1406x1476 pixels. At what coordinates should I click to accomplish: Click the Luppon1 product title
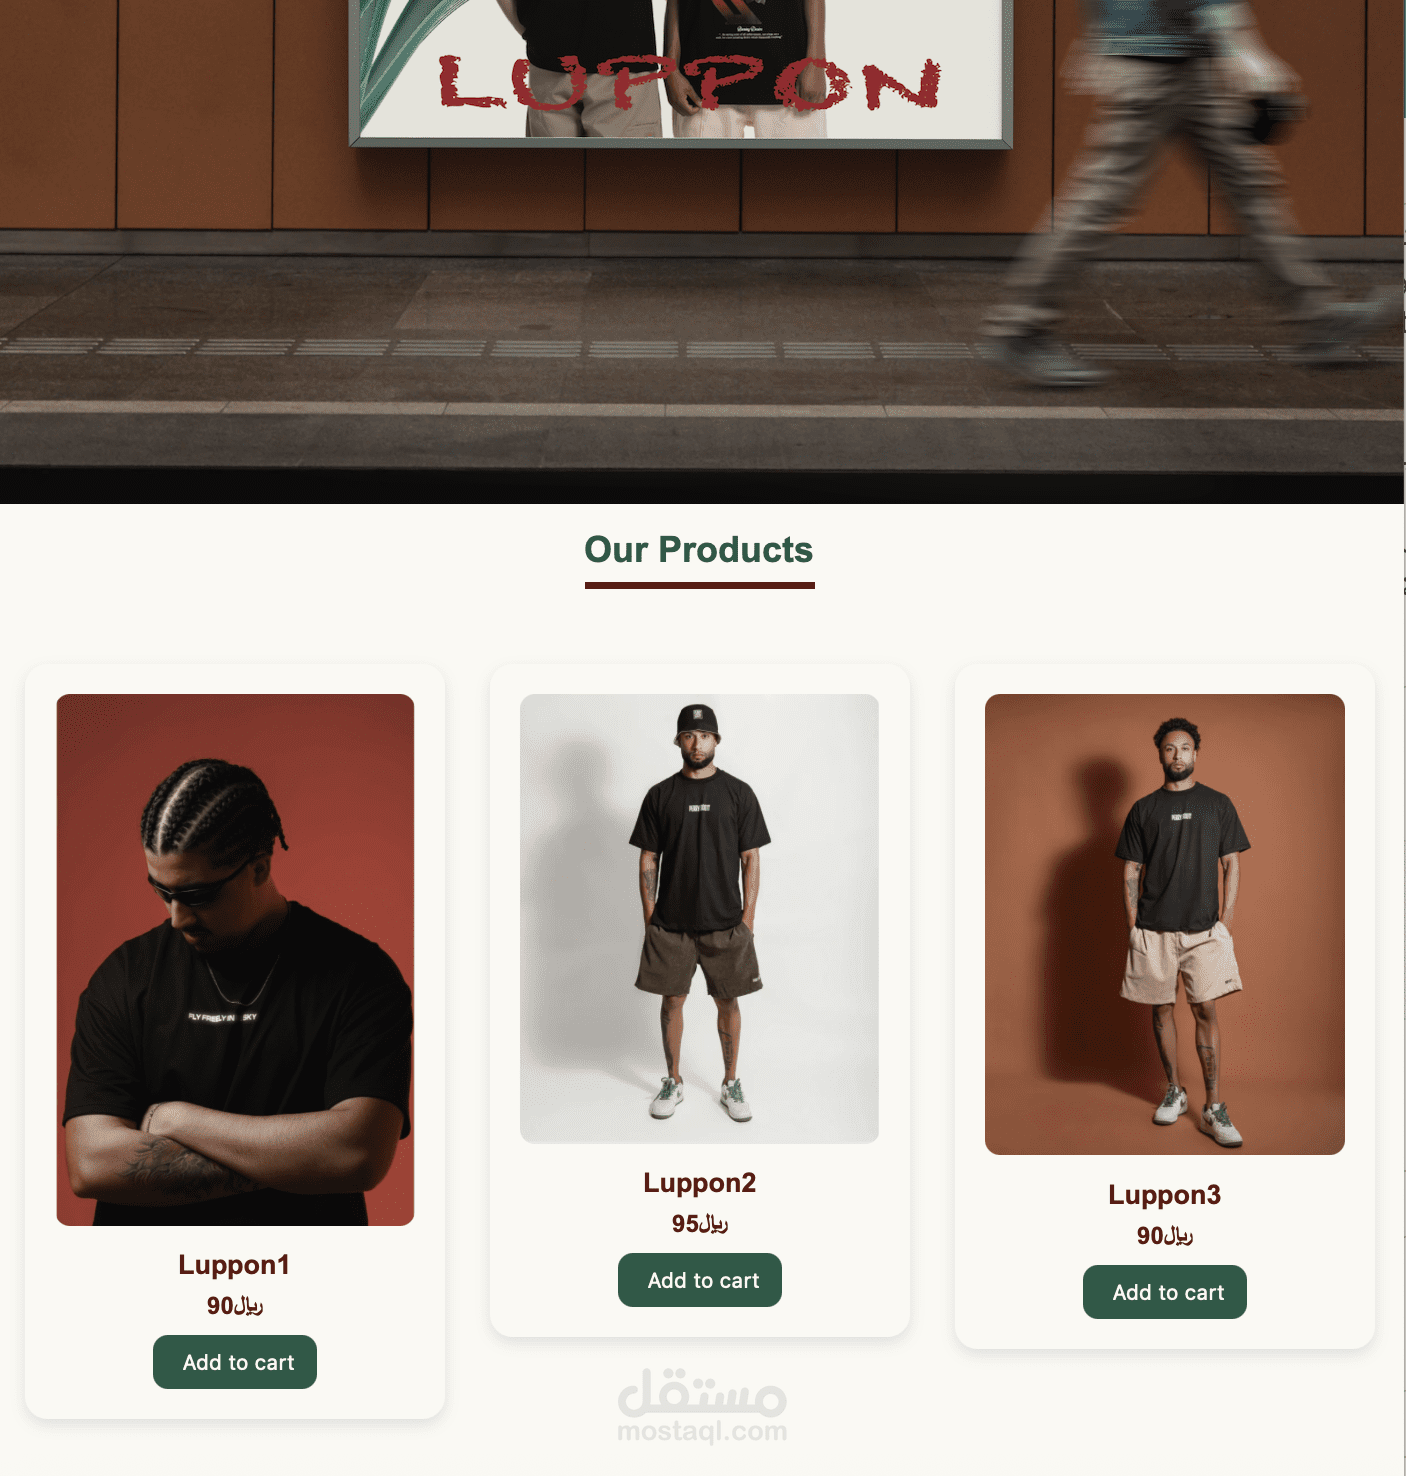235,1265
